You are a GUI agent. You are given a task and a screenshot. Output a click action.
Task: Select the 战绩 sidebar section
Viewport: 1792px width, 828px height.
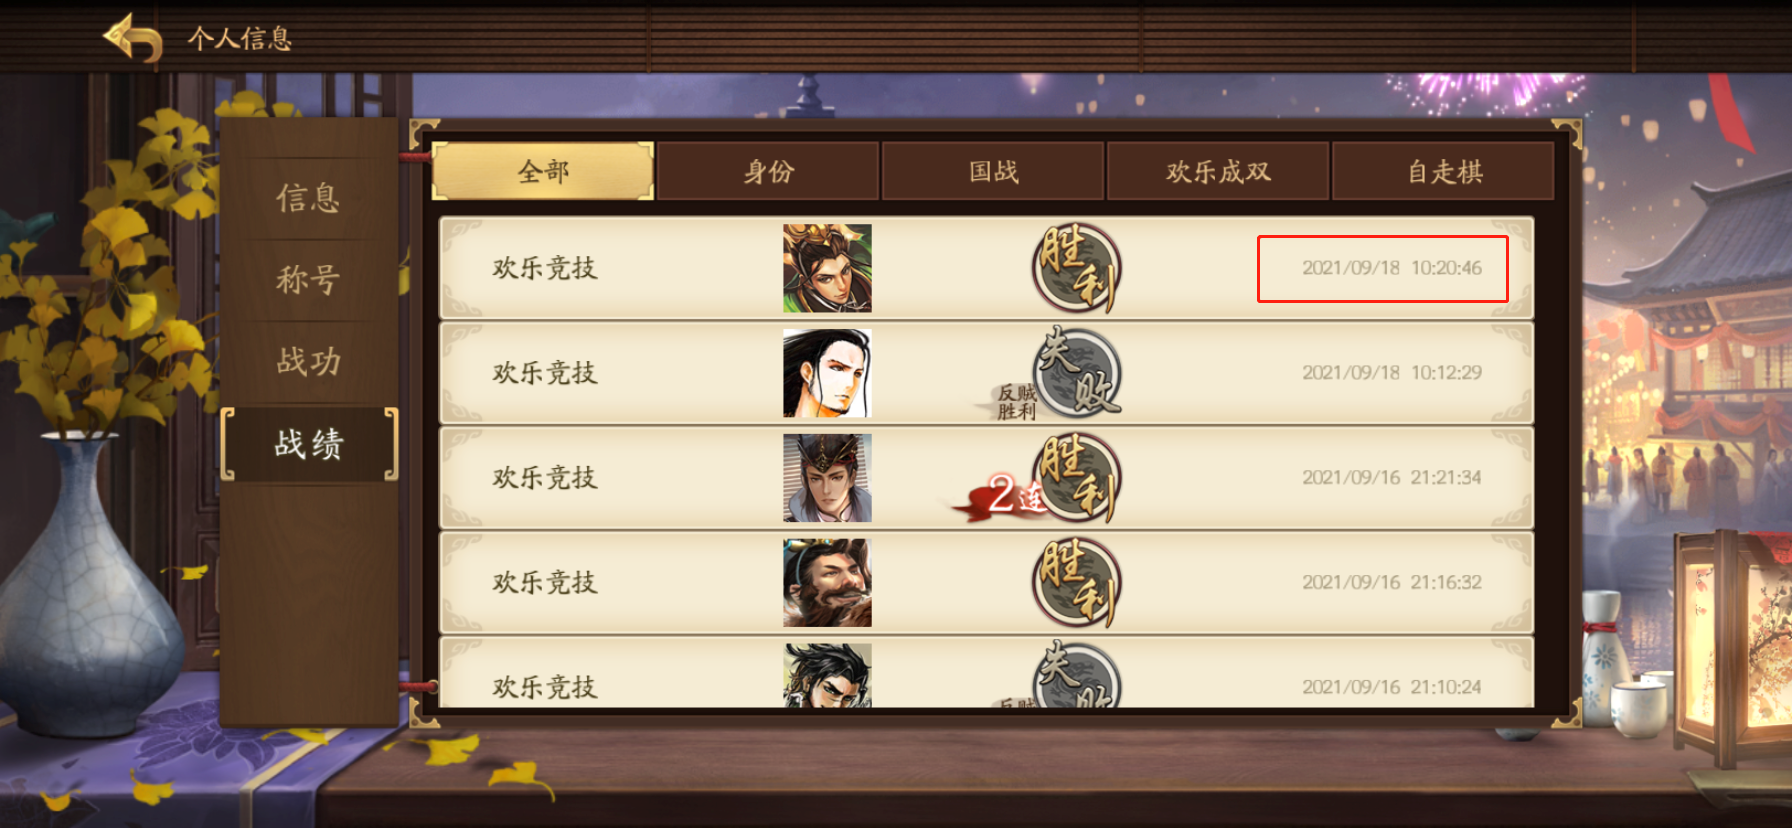[309, 443]
